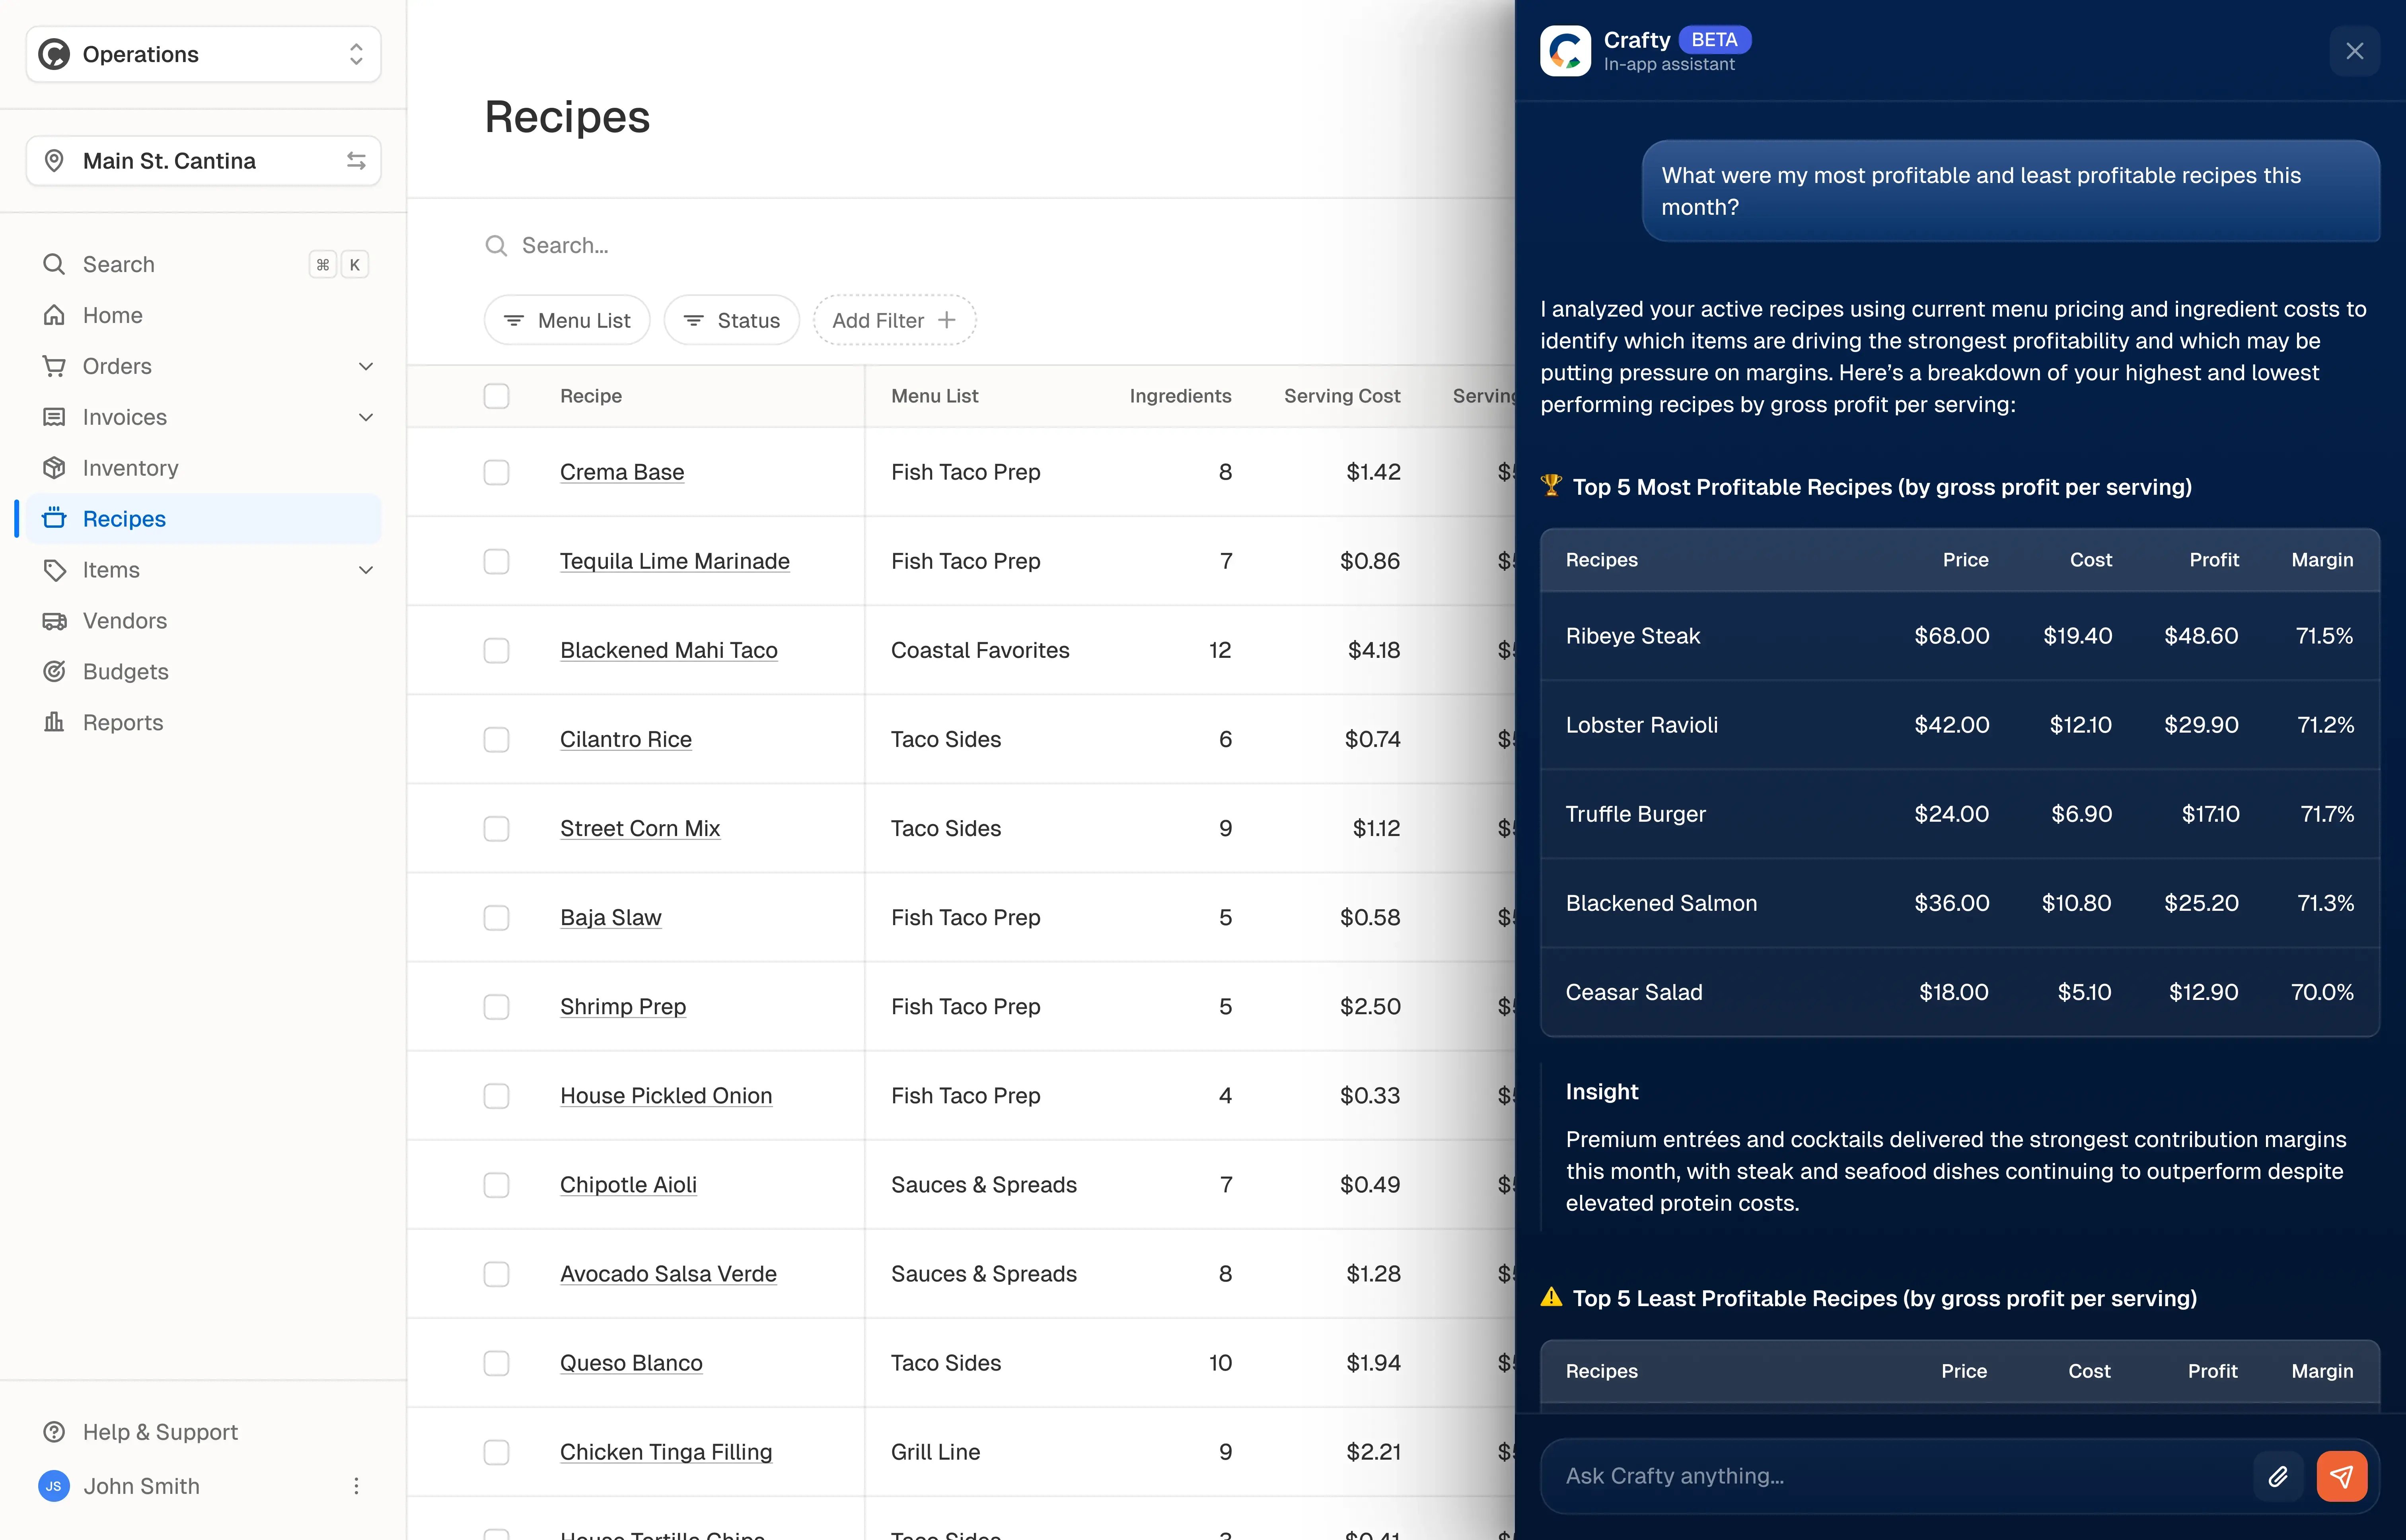
Task: Close the Crafty assistant panel
Action: 2354,51
